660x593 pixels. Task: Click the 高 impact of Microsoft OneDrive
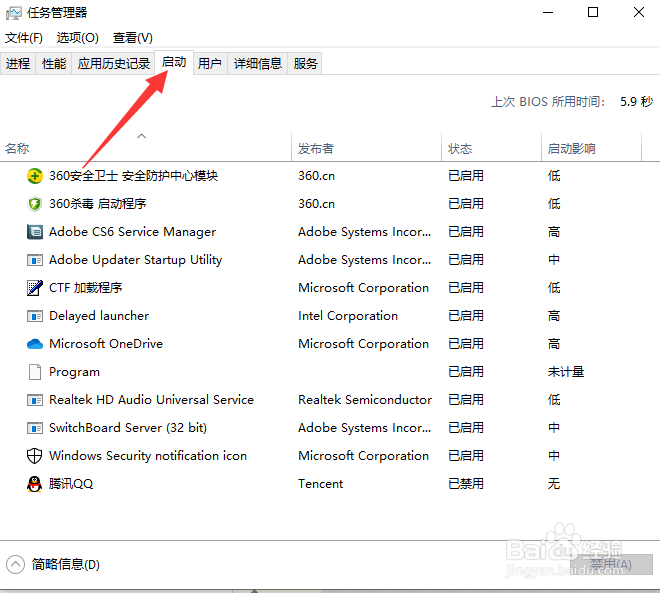554,344
